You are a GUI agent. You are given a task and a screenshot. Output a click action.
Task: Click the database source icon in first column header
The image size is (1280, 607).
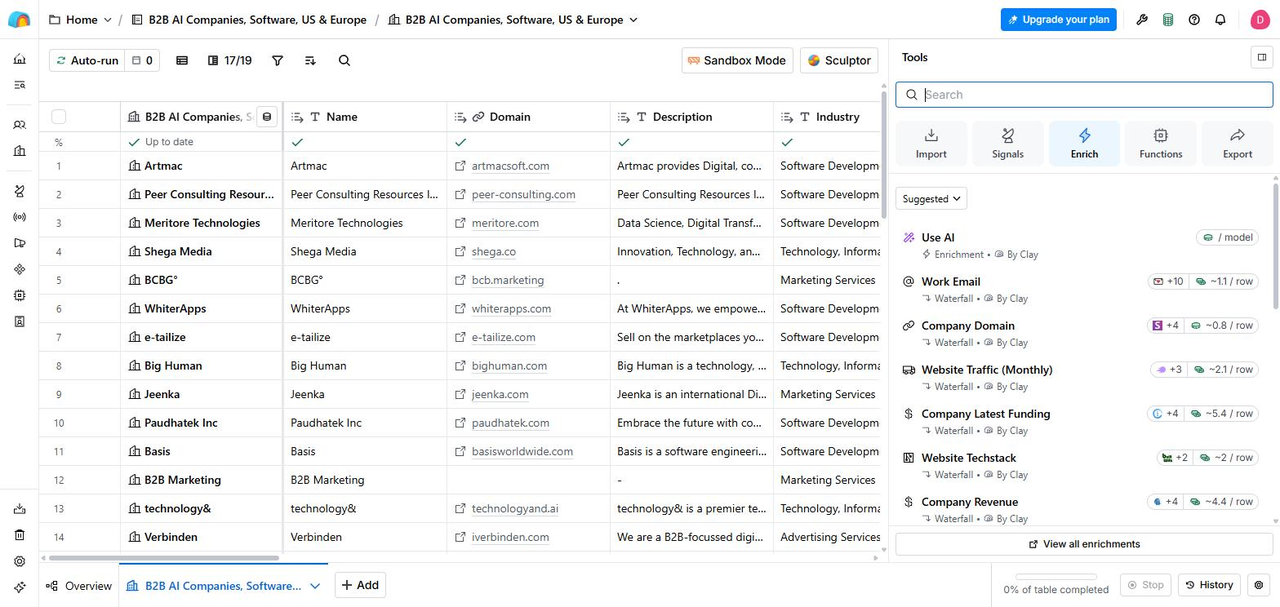[x=266, y=117]
